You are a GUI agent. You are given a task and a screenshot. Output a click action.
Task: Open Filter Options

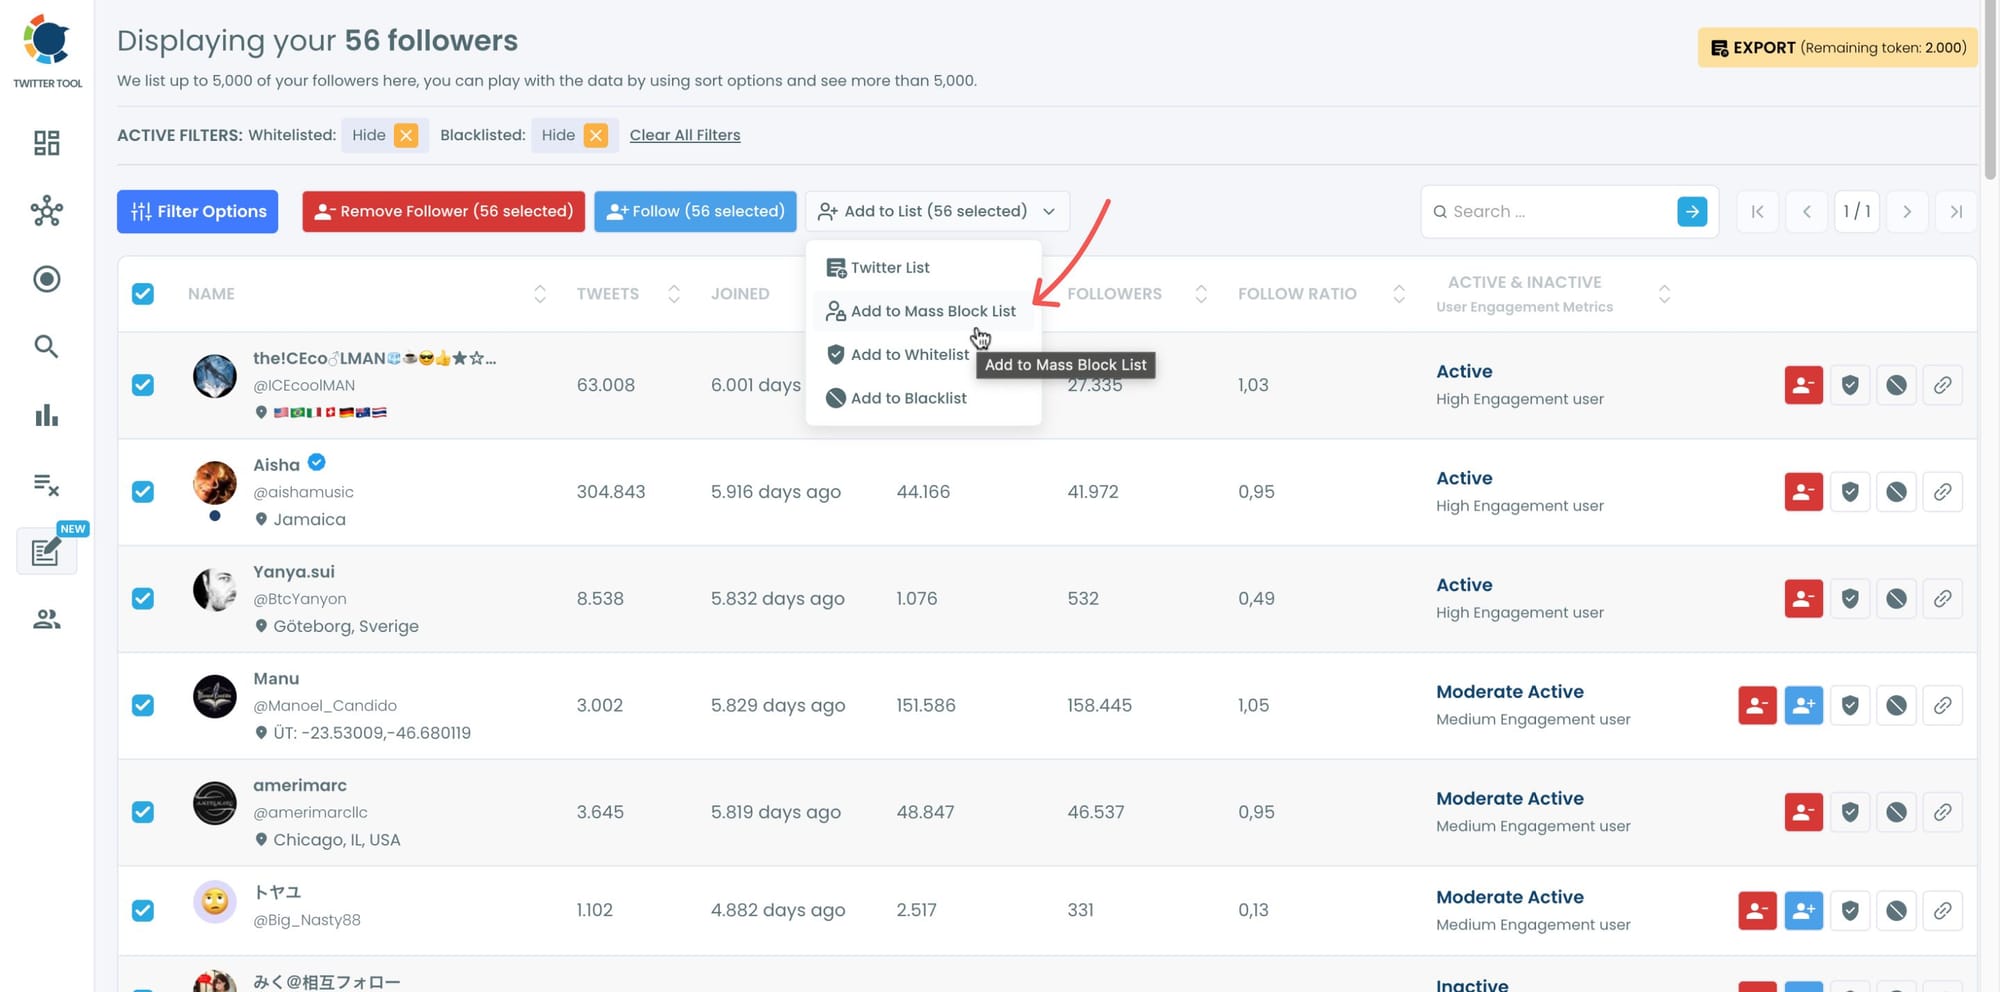197,211
